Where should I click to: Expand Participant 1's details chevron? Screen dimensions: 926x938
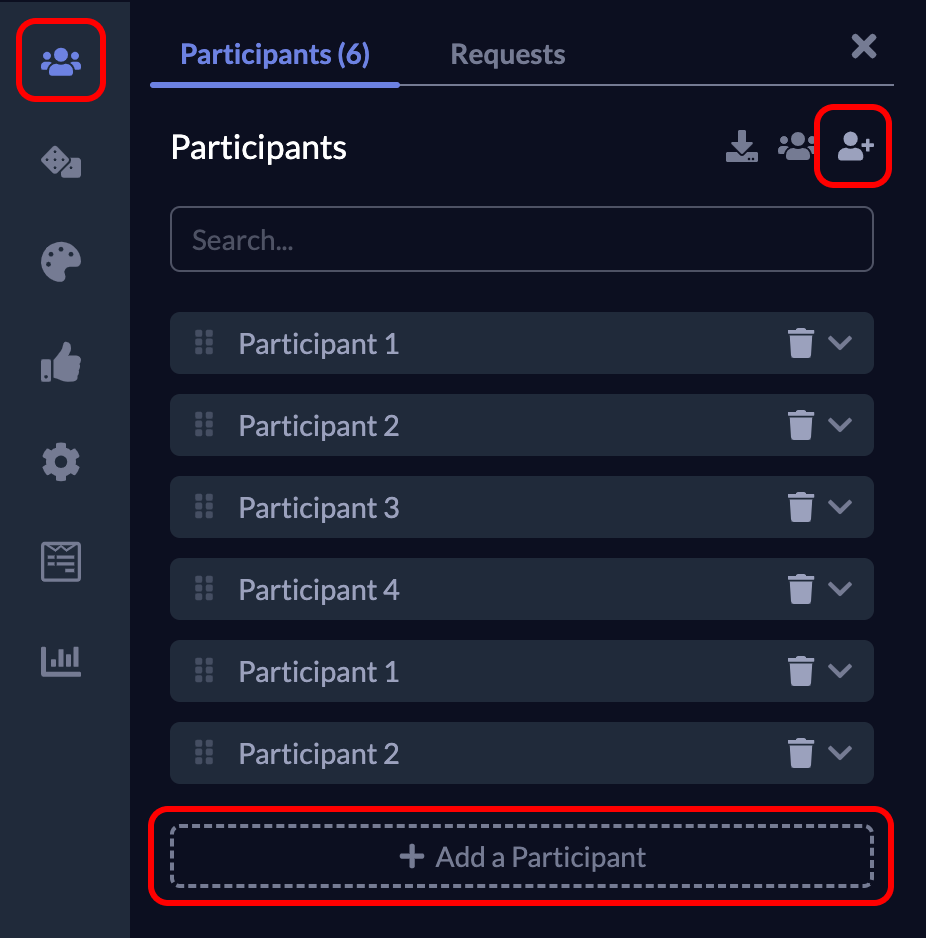click(840, 343)
